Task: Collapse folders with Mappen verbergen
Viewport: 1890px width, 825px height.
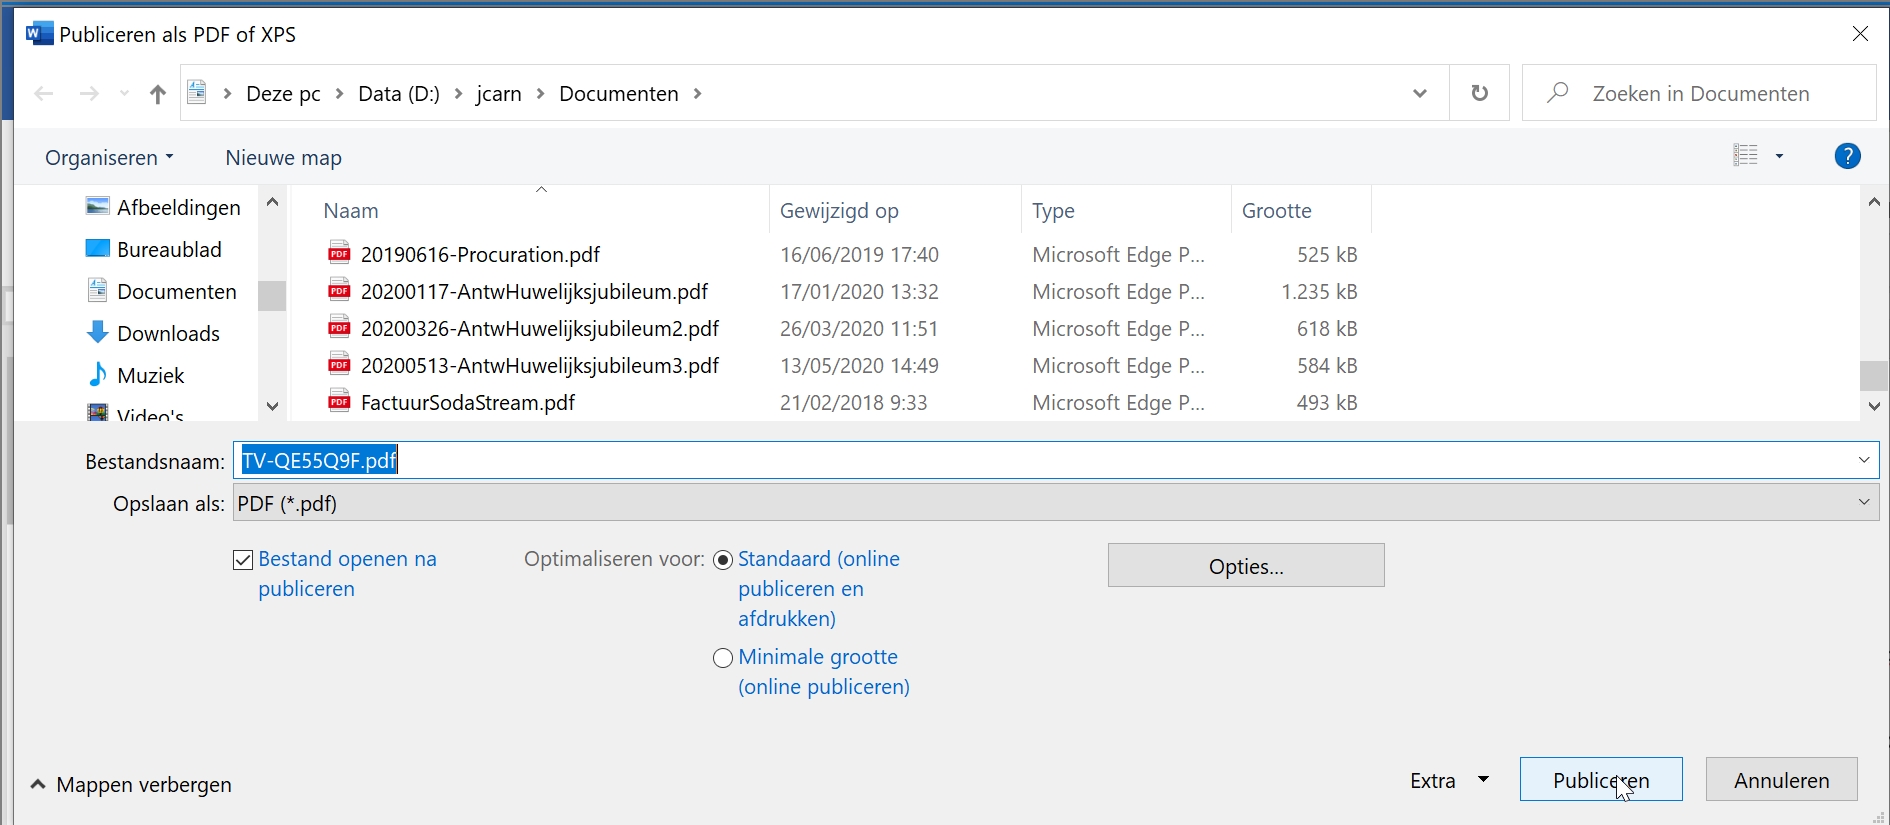Action: pyautogui.click(x=132, y=785)
